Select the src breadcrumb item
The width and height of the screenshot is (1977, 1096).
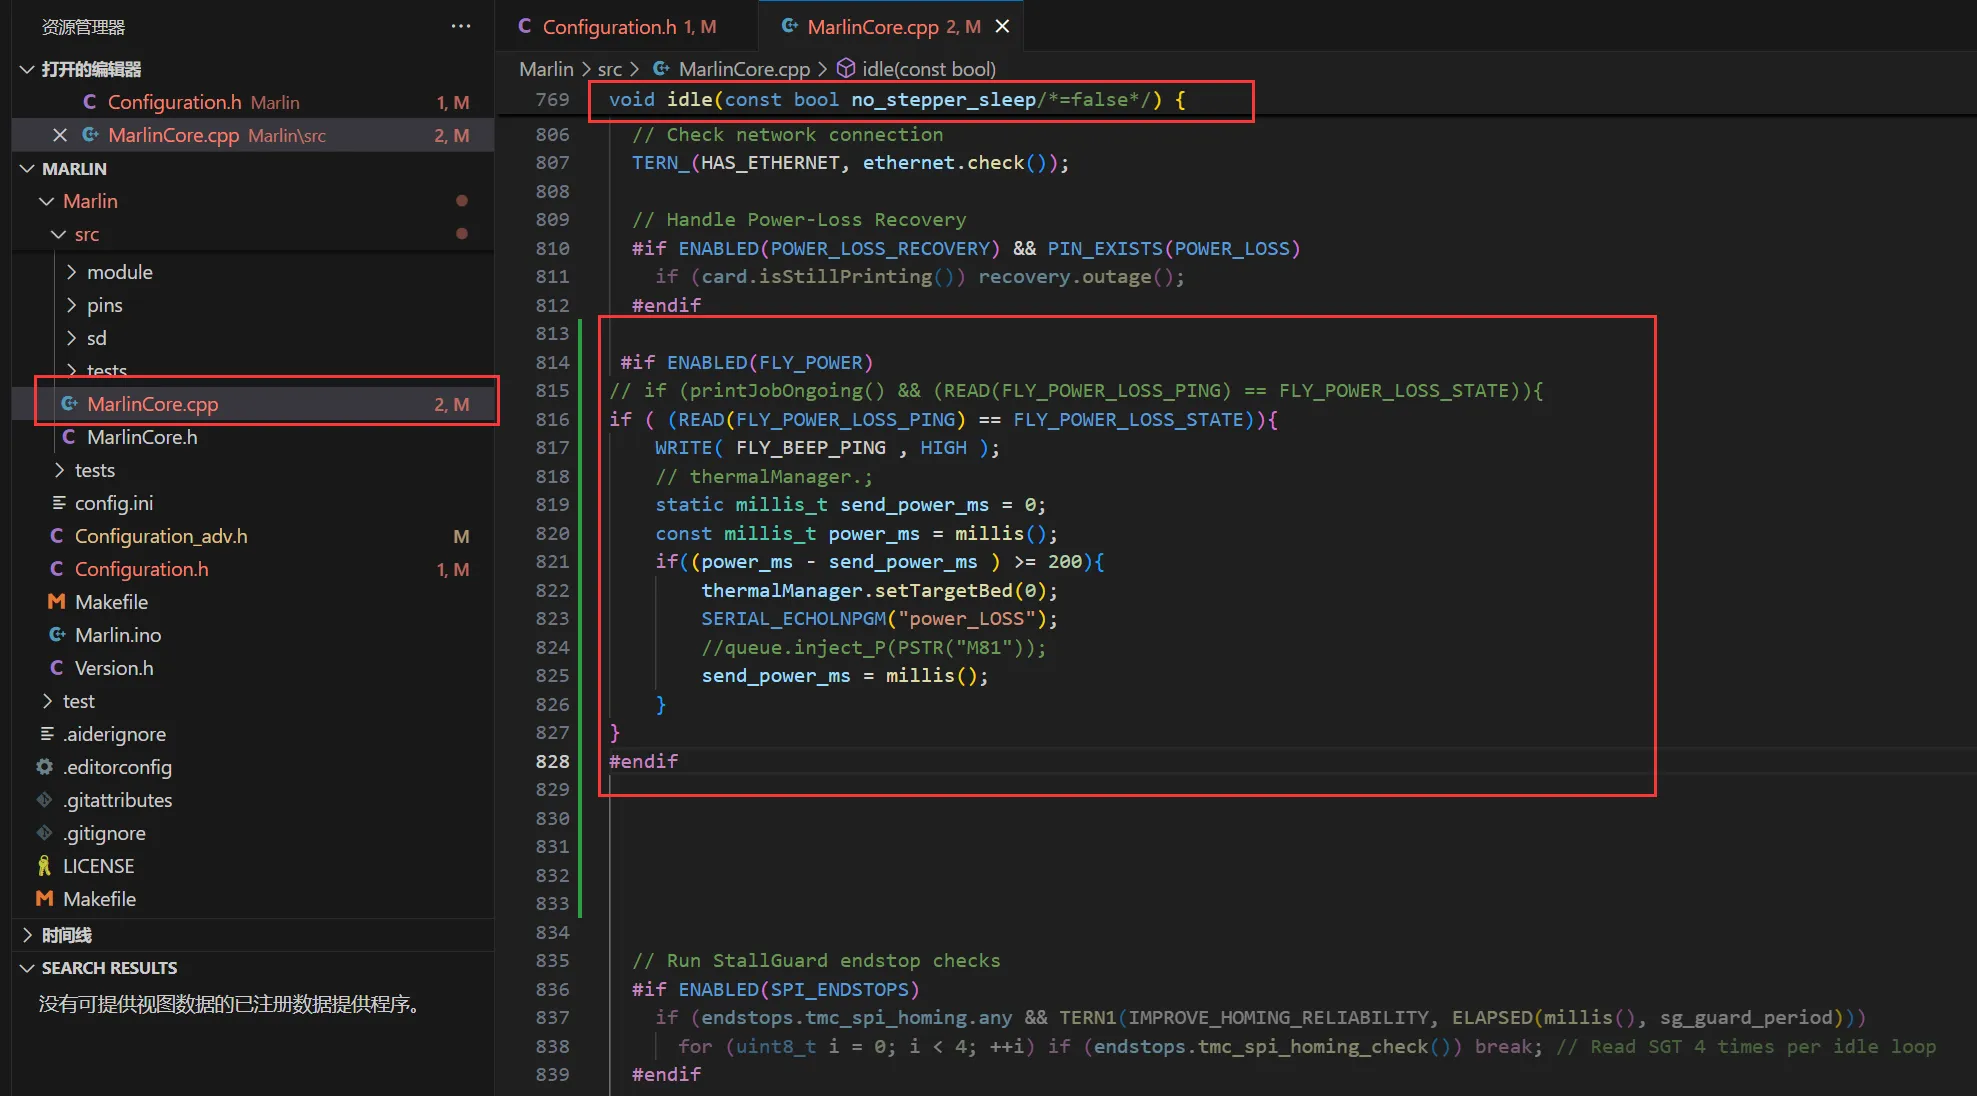609,69
